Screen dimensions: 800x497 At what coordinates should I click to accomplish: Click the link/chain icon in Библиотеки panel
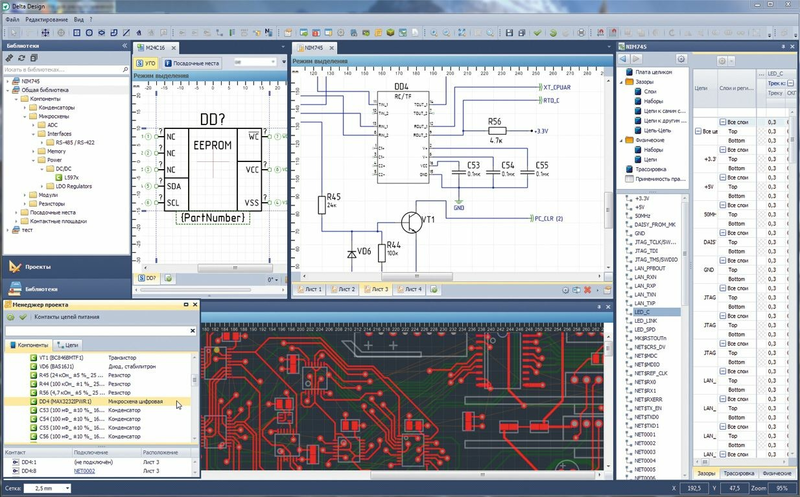point(10,58)
